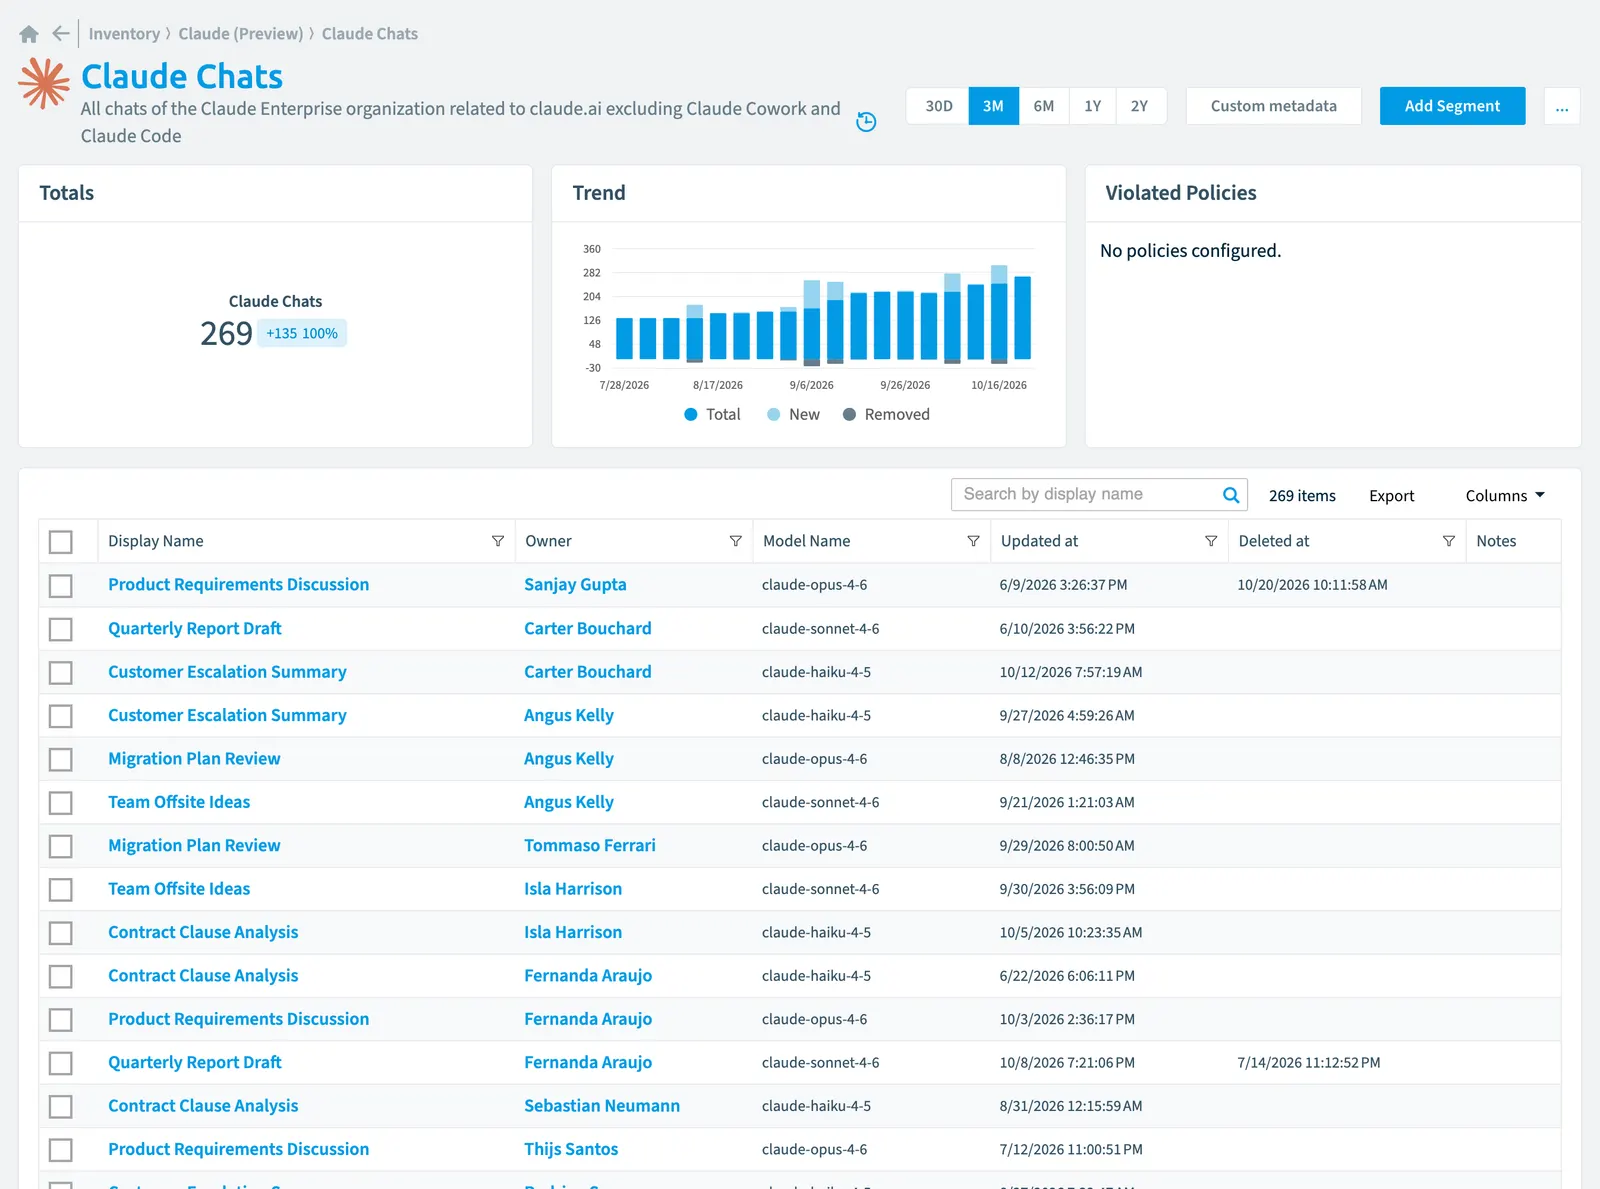The width and height of the screenshot is (1600, 1189).
Task: Click the Custom metadata button
Action: [x=1273, y=106]
